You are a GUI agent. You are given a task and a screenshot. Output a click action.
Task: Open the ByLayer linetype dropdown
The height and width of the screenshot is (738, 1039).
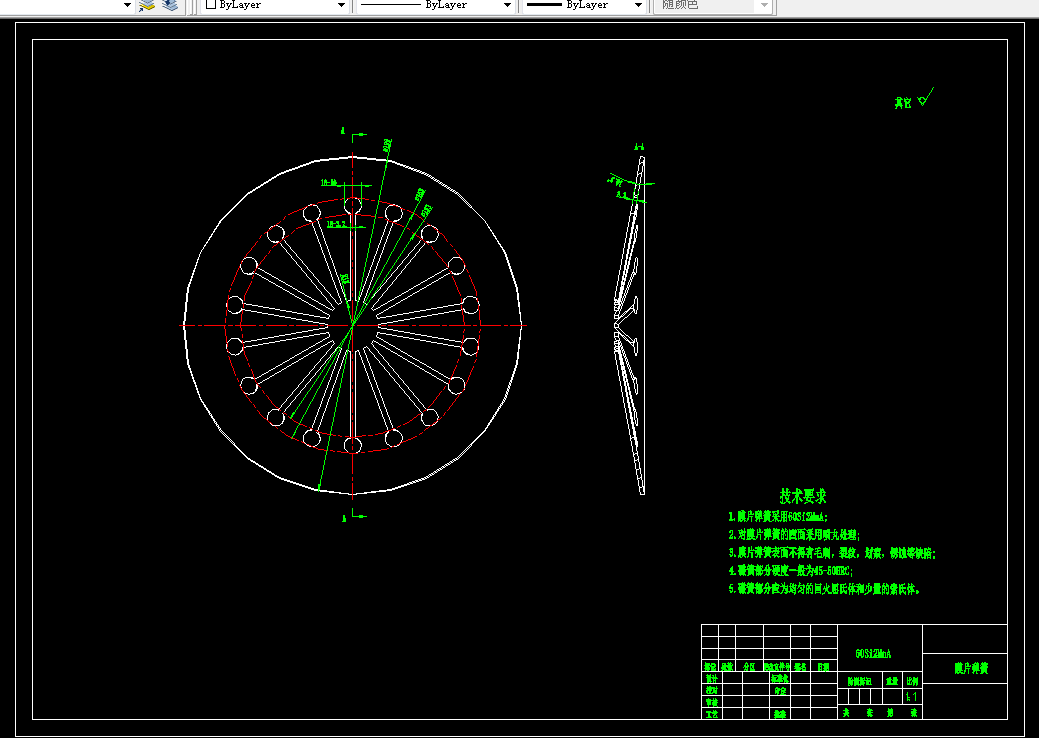tap(507, 5)
